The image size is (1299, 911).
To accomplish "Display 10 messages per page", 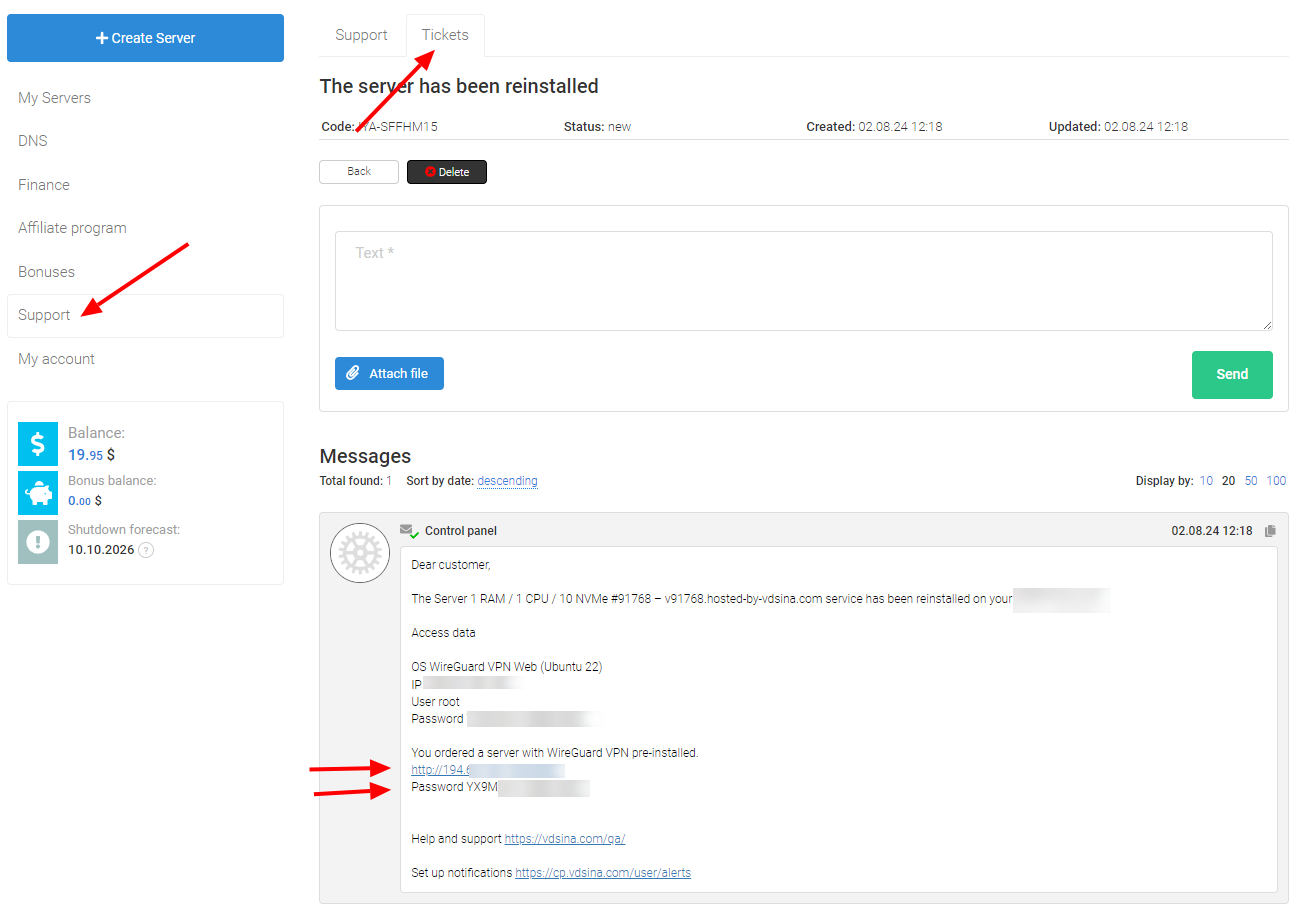I will (1206, 481).
